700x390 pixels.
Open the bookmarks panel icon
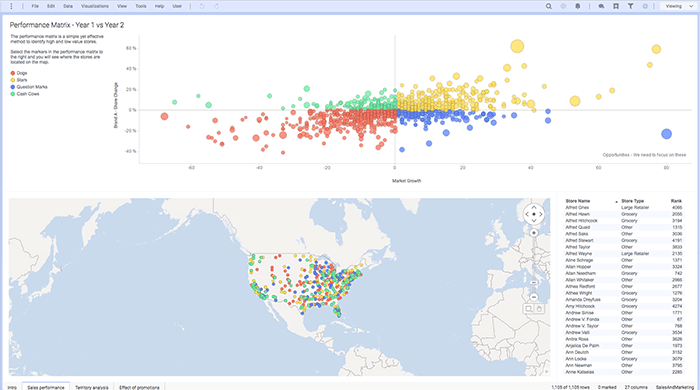pyautogui.click(x=616, y=6)
